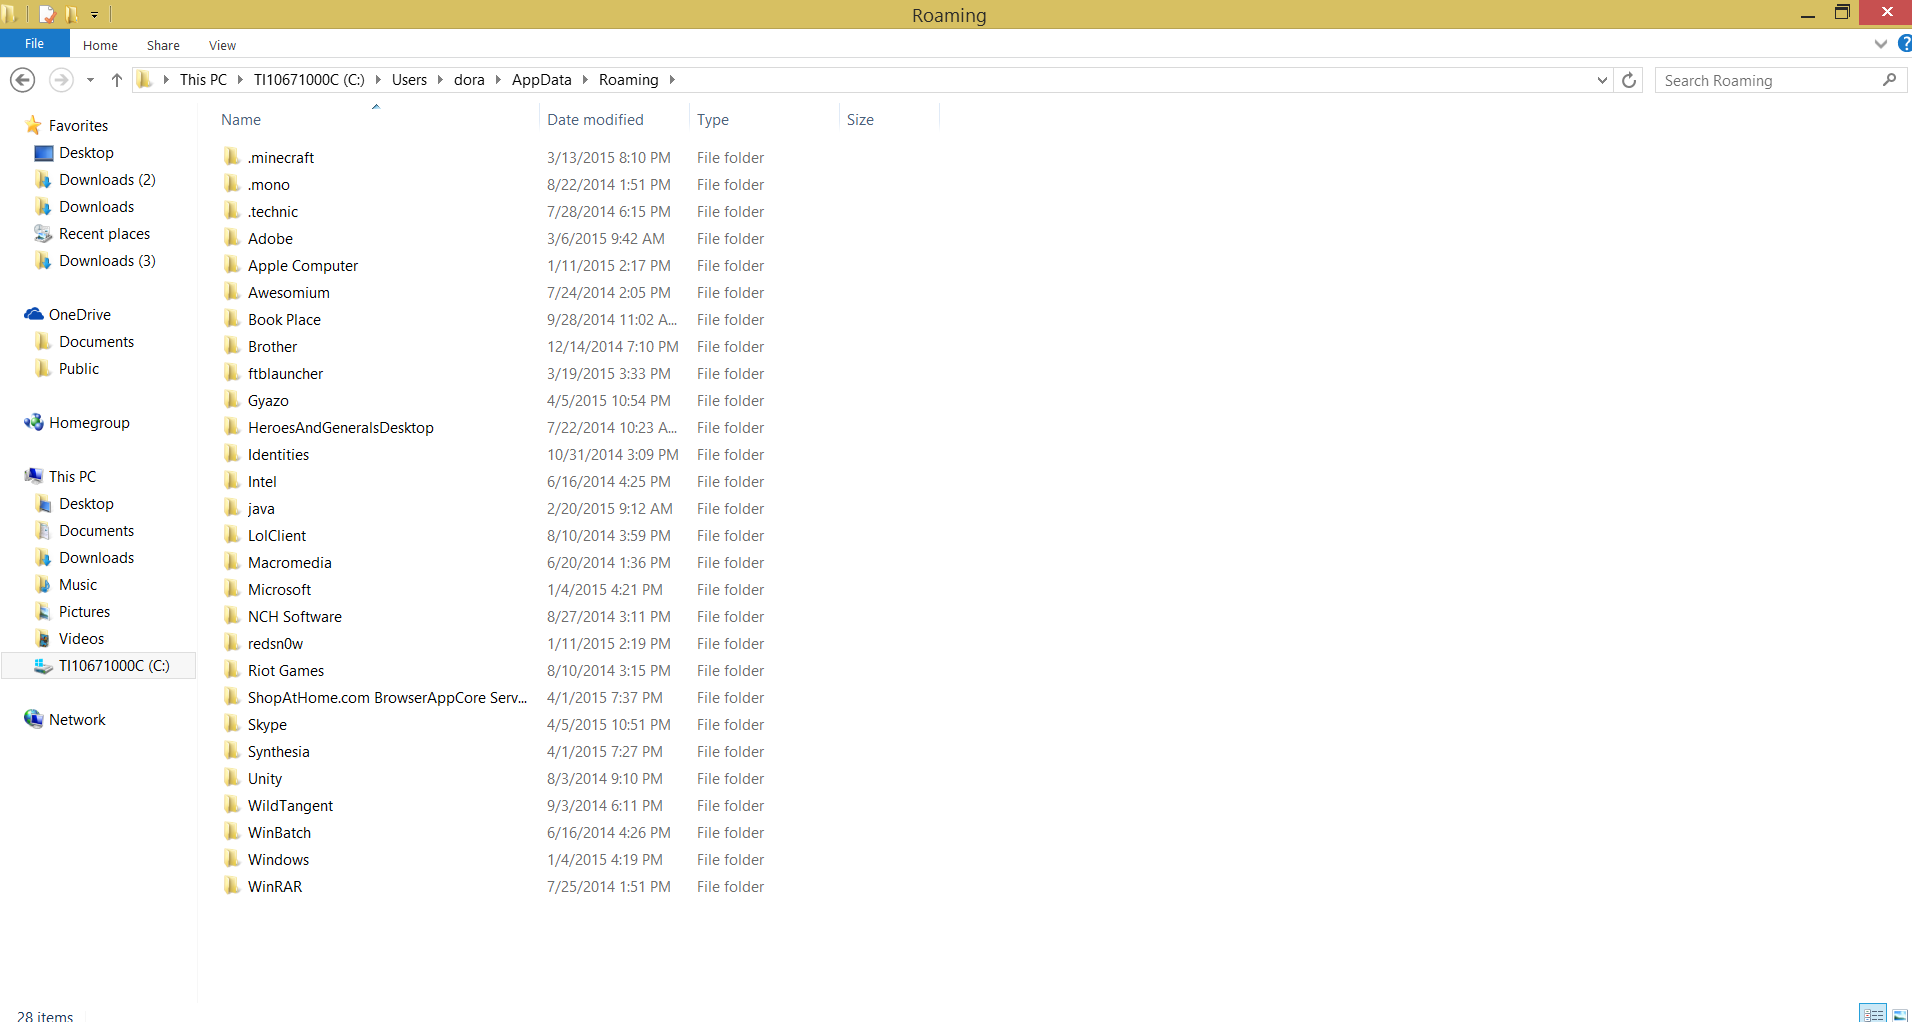
Task: Sort by the Size column header
Action: tap(860, 120)
